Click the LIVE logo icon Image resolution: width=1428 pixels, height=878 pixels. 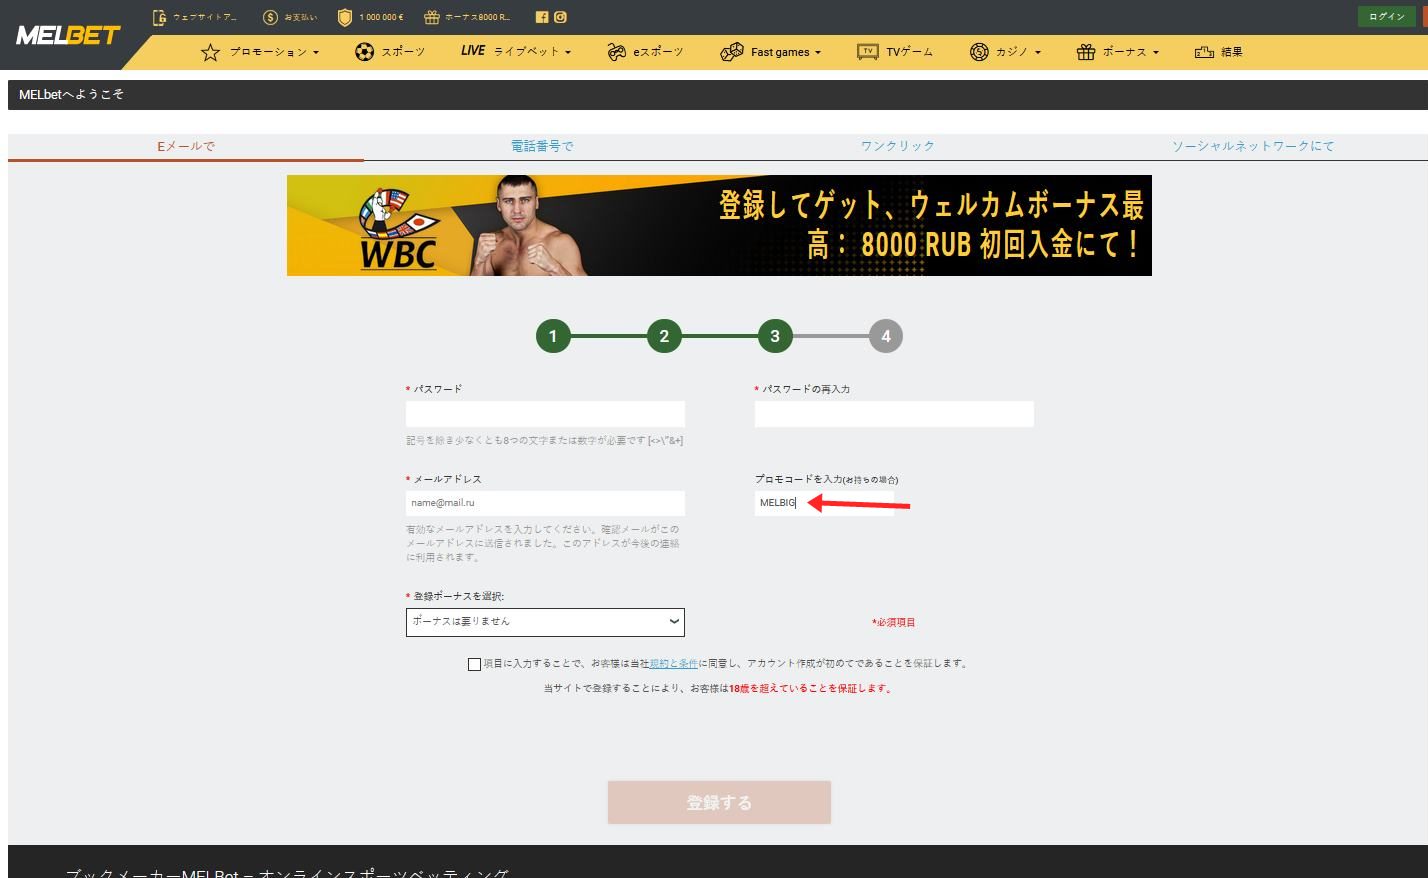click(x=473, y=51)
